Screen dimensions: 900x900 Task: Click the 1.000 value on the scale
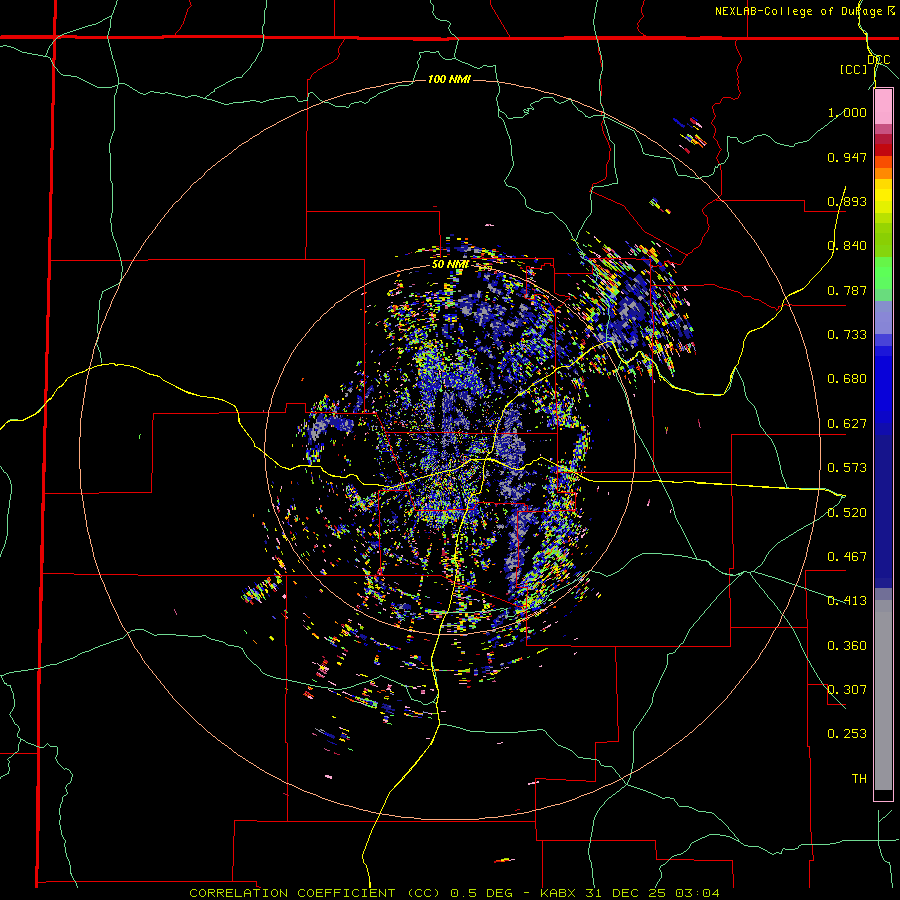(x=847, y=112)
